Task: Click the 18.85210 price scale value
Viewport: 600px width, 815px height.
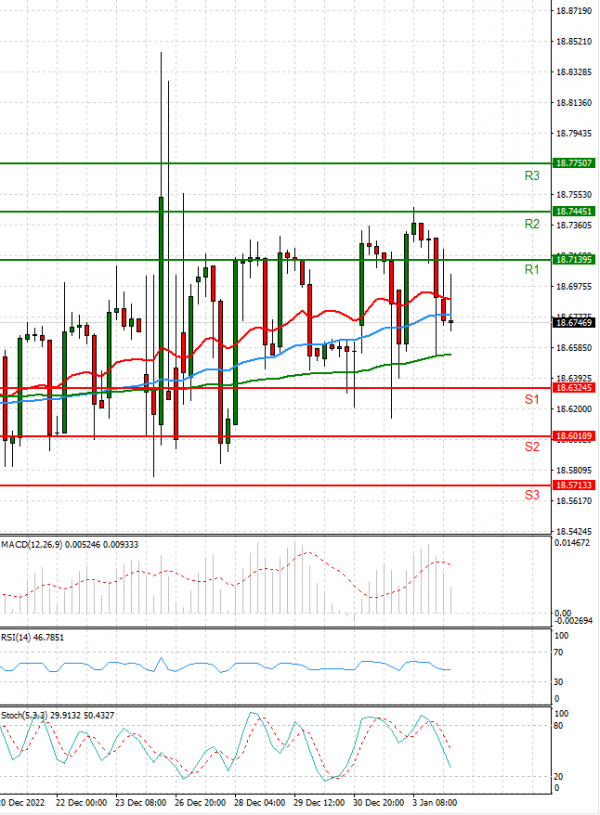Action: click(574, 42)
